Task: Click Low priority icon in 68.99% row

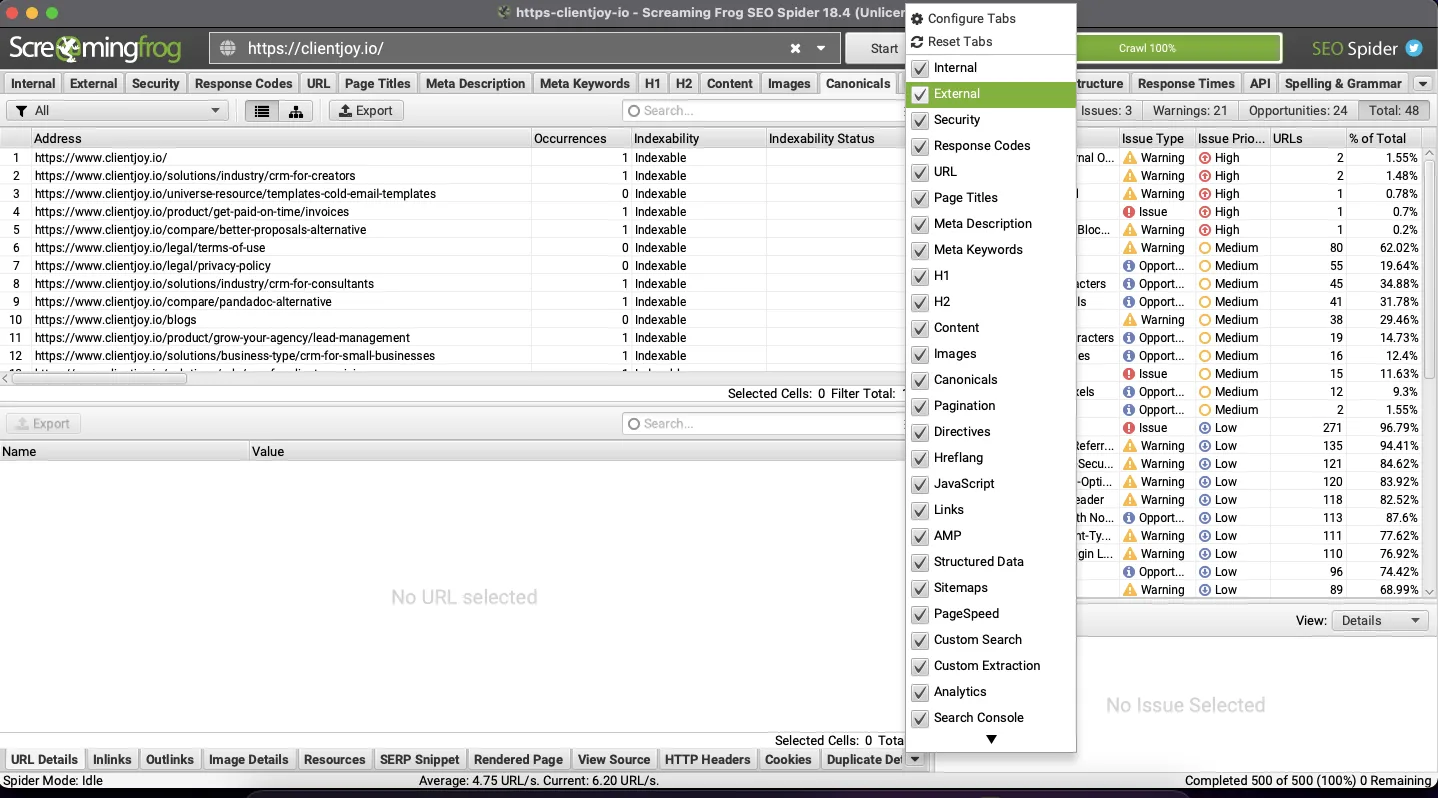Action: [x=1205, y=590]
